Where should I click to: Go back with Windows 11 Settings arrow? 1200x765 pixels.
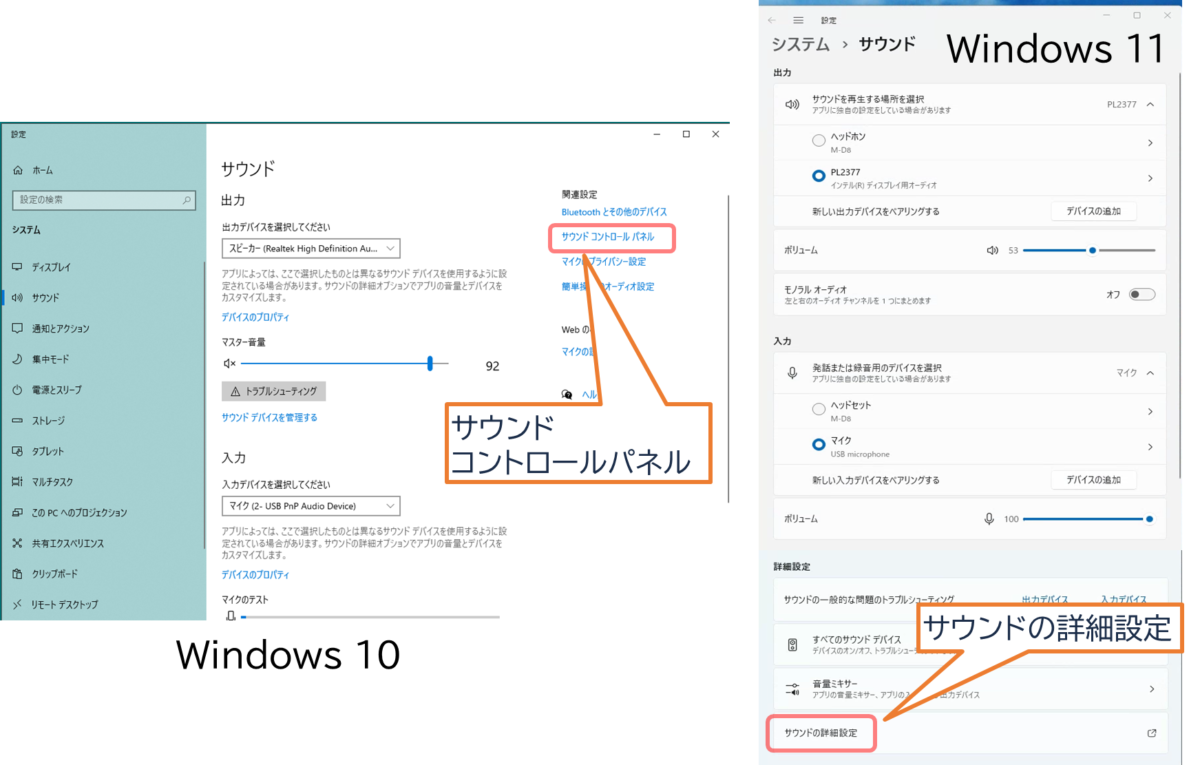(x=771, y=20)
